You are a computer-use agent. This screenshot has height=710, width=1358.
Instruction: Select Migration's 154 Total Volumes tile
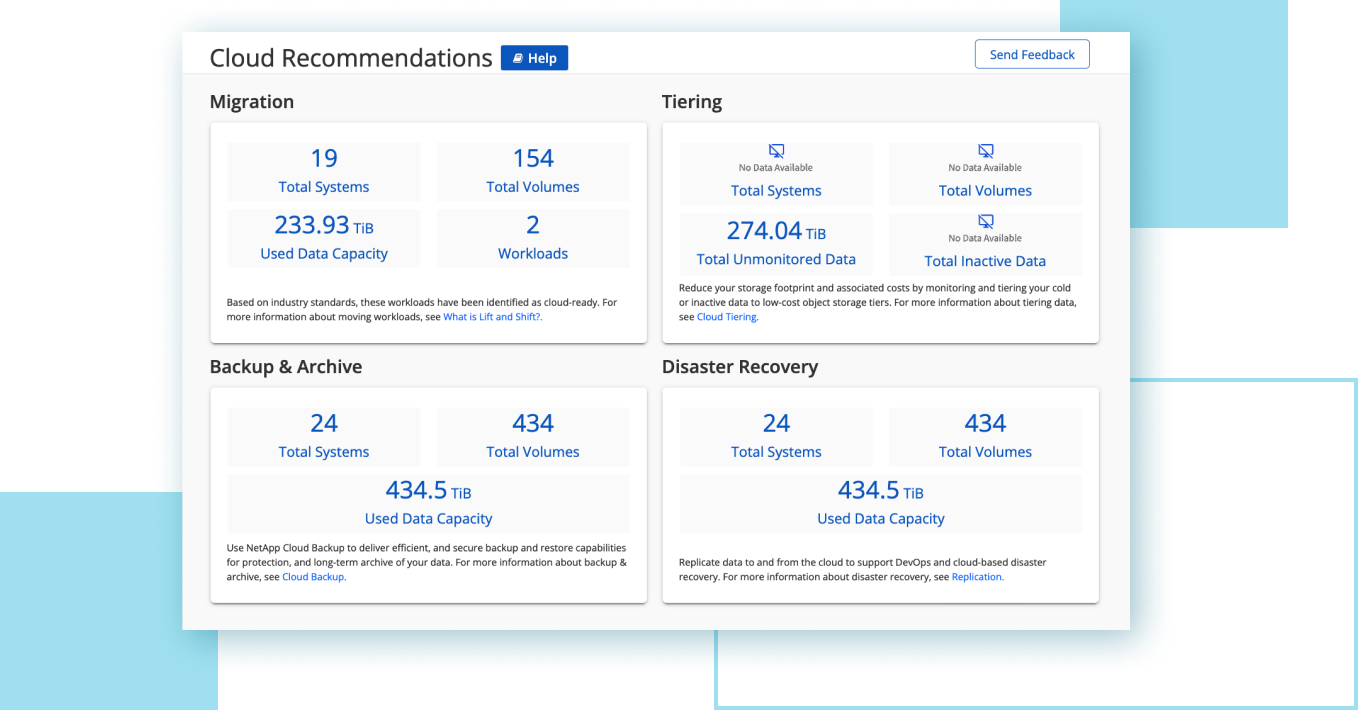click(533, 171)
